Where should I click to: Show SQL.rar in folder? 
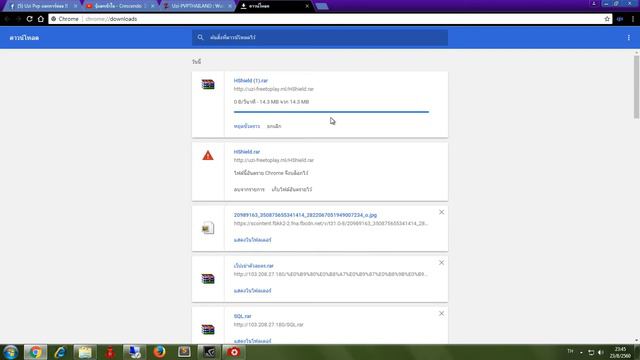252,341
